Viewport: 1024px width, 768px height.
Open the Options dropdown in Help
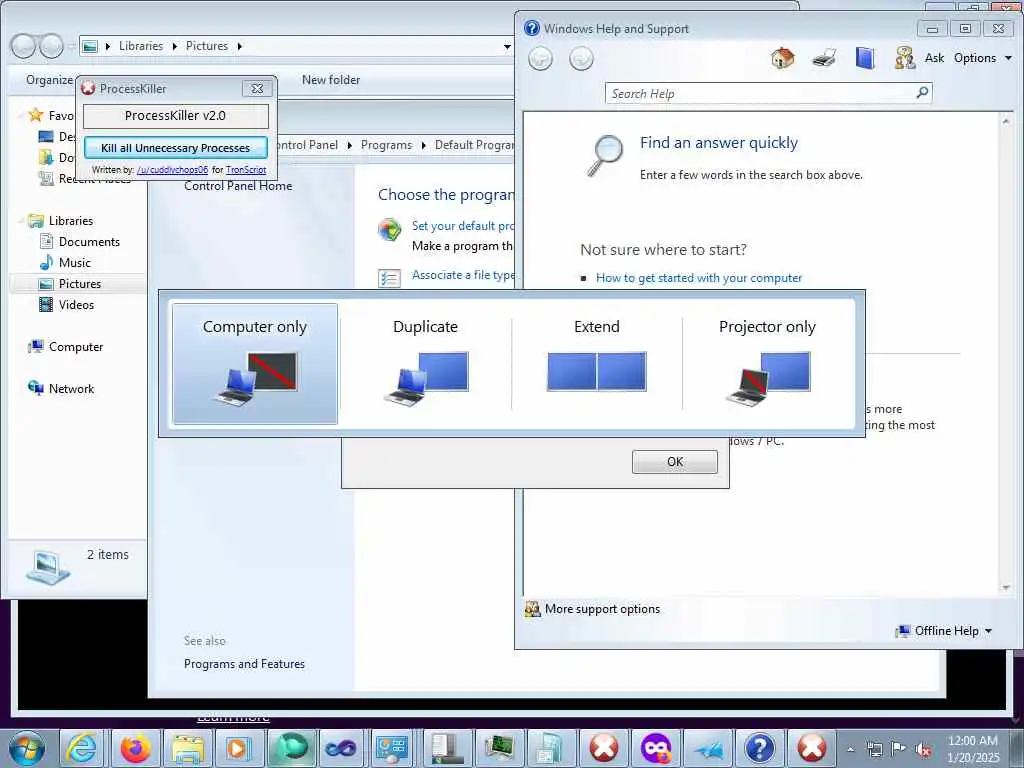(x=983, y=58)
